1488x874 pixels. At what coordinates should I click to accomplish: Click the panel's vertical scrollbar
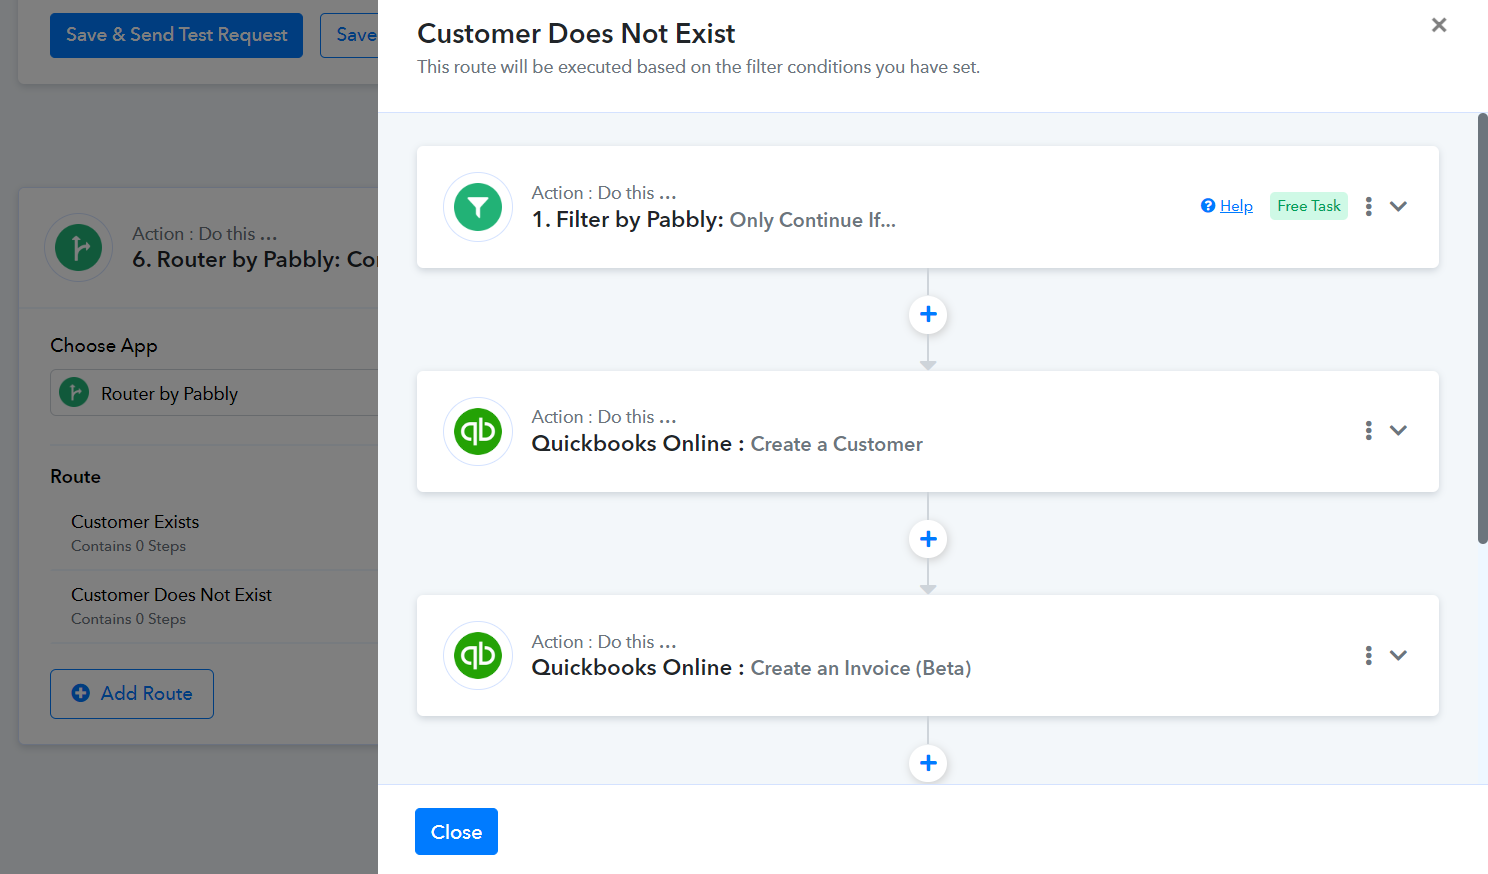click(x=1482, y=328)
